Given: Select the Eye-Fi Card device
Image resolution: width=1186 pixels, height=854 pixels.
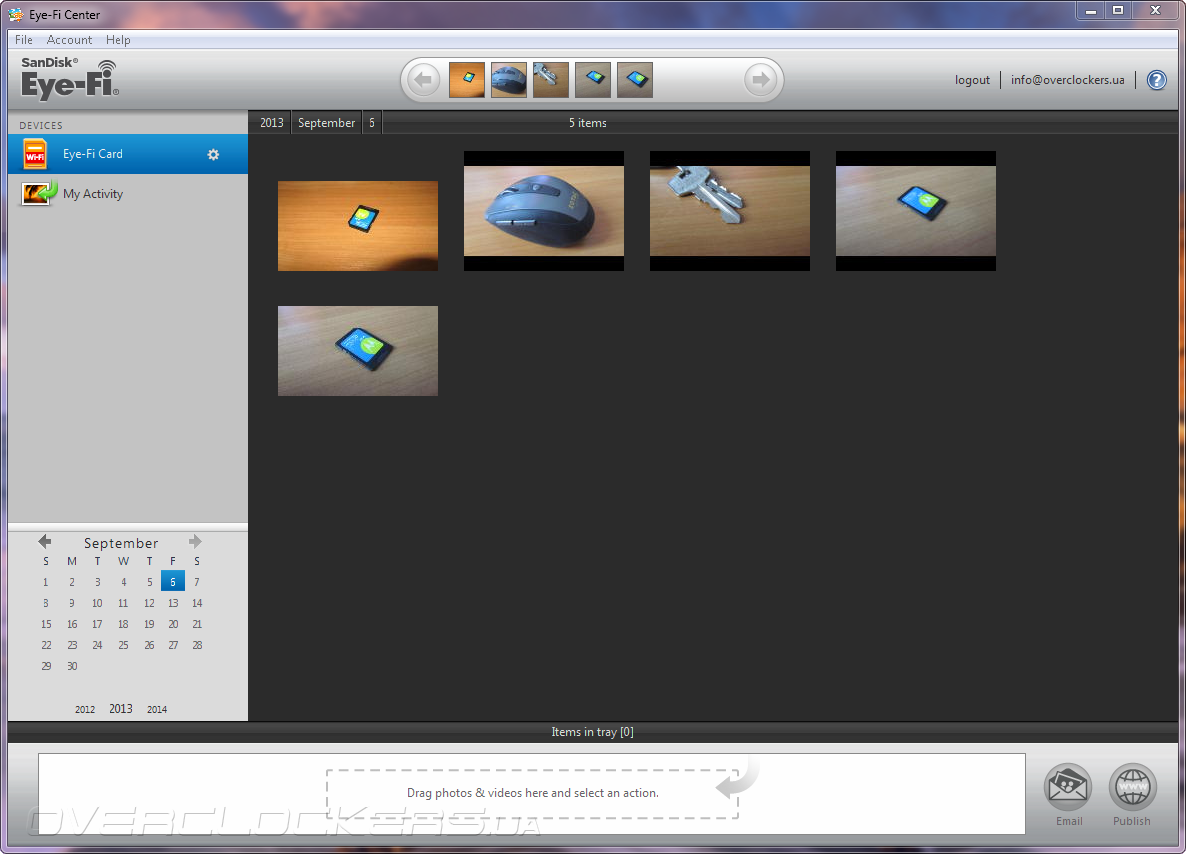Looking at the screenshot, I should click(128, 154).
